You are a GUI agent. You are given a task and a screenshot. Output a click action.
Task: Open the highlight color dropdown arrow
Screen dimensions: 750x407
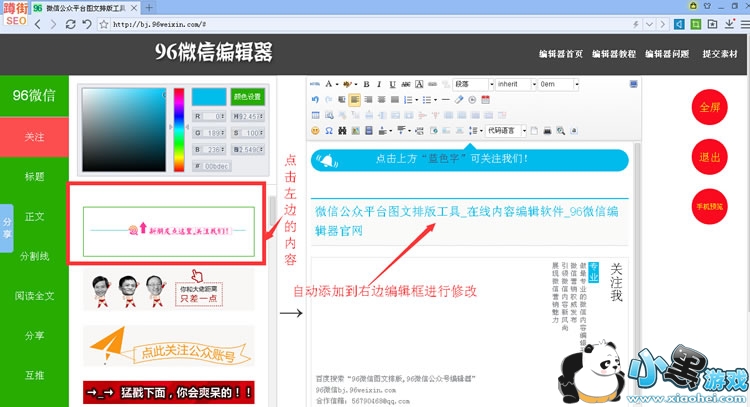[356, 85]
